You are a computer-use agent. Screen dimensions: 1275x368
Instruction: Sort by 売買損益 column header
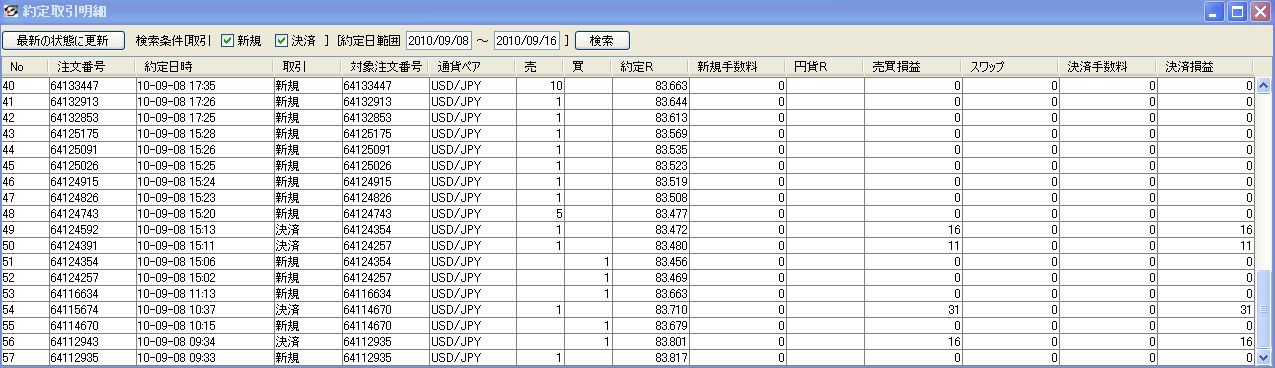tap(913, 67)
